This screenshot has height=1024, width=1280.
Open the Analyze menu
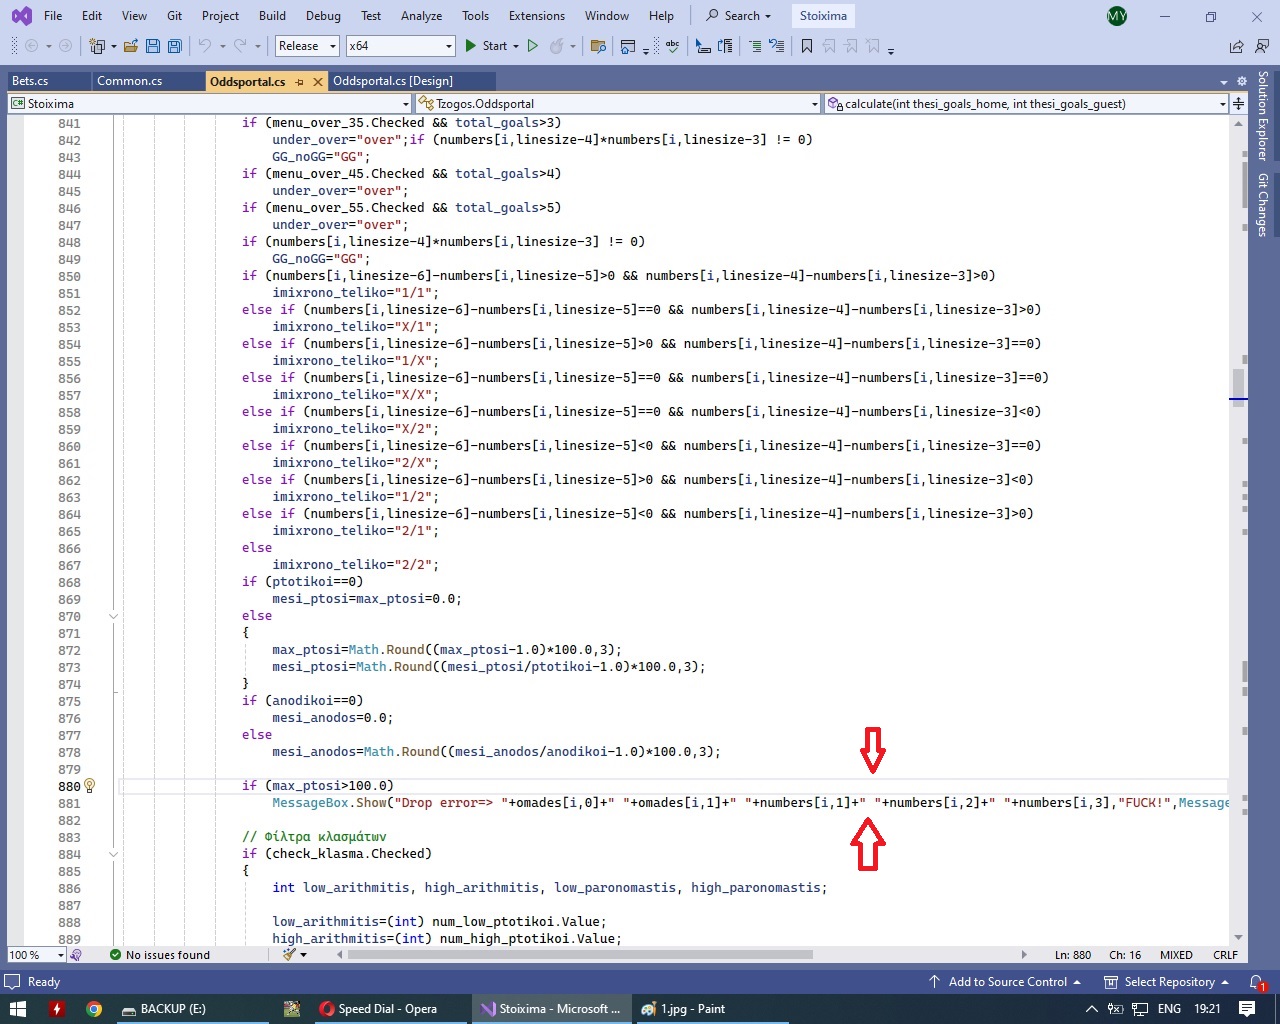pyautogui.click(x=421, y=16)
